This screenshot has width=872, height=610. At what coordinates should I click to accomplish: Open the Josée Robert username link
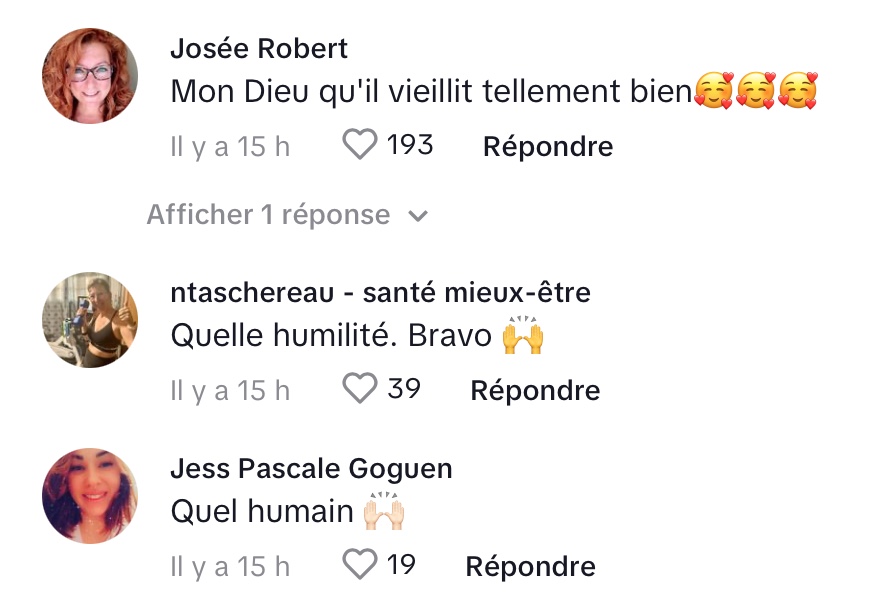pyautogui.click(x=259, y=49)
